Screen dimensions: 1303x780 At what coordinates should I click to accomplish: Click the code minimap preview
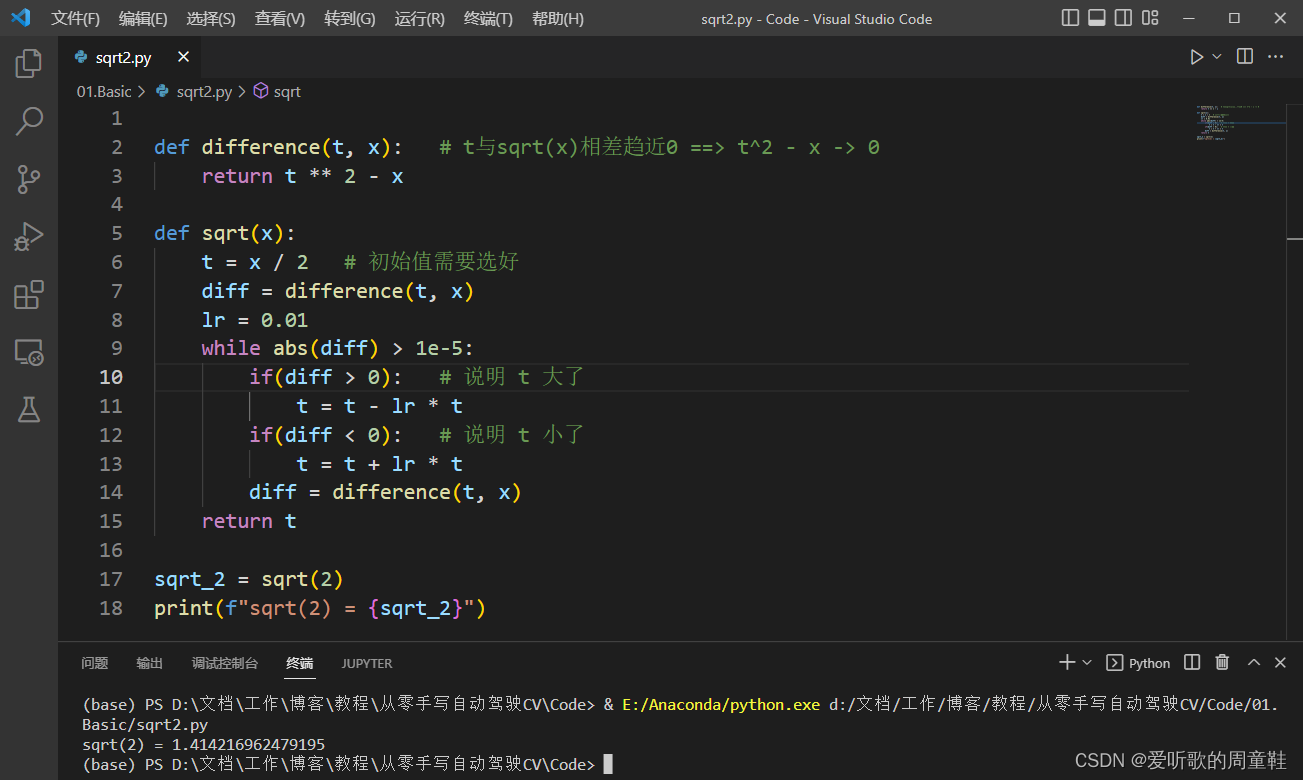1238,121
